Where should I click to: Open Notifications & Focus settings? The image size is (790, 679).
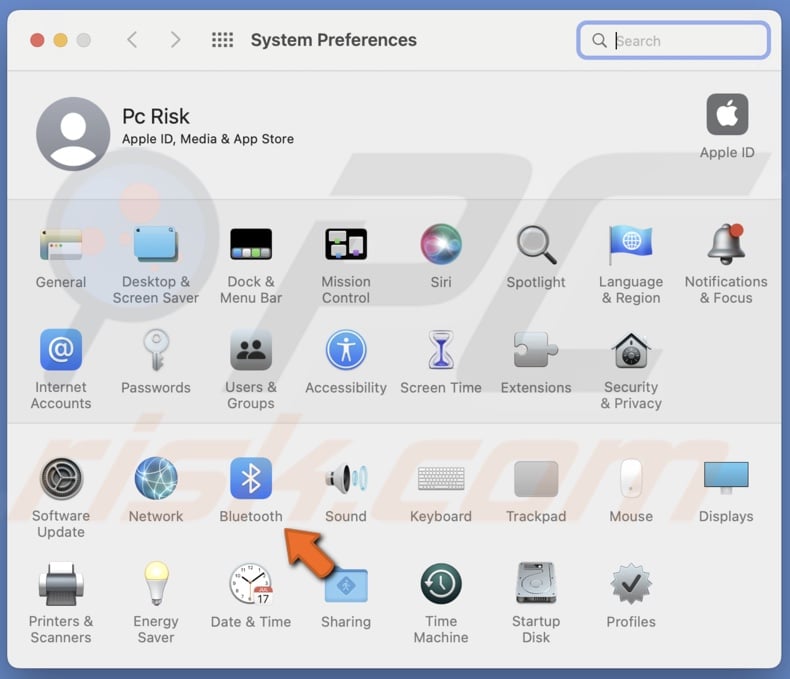coord(726,245)
